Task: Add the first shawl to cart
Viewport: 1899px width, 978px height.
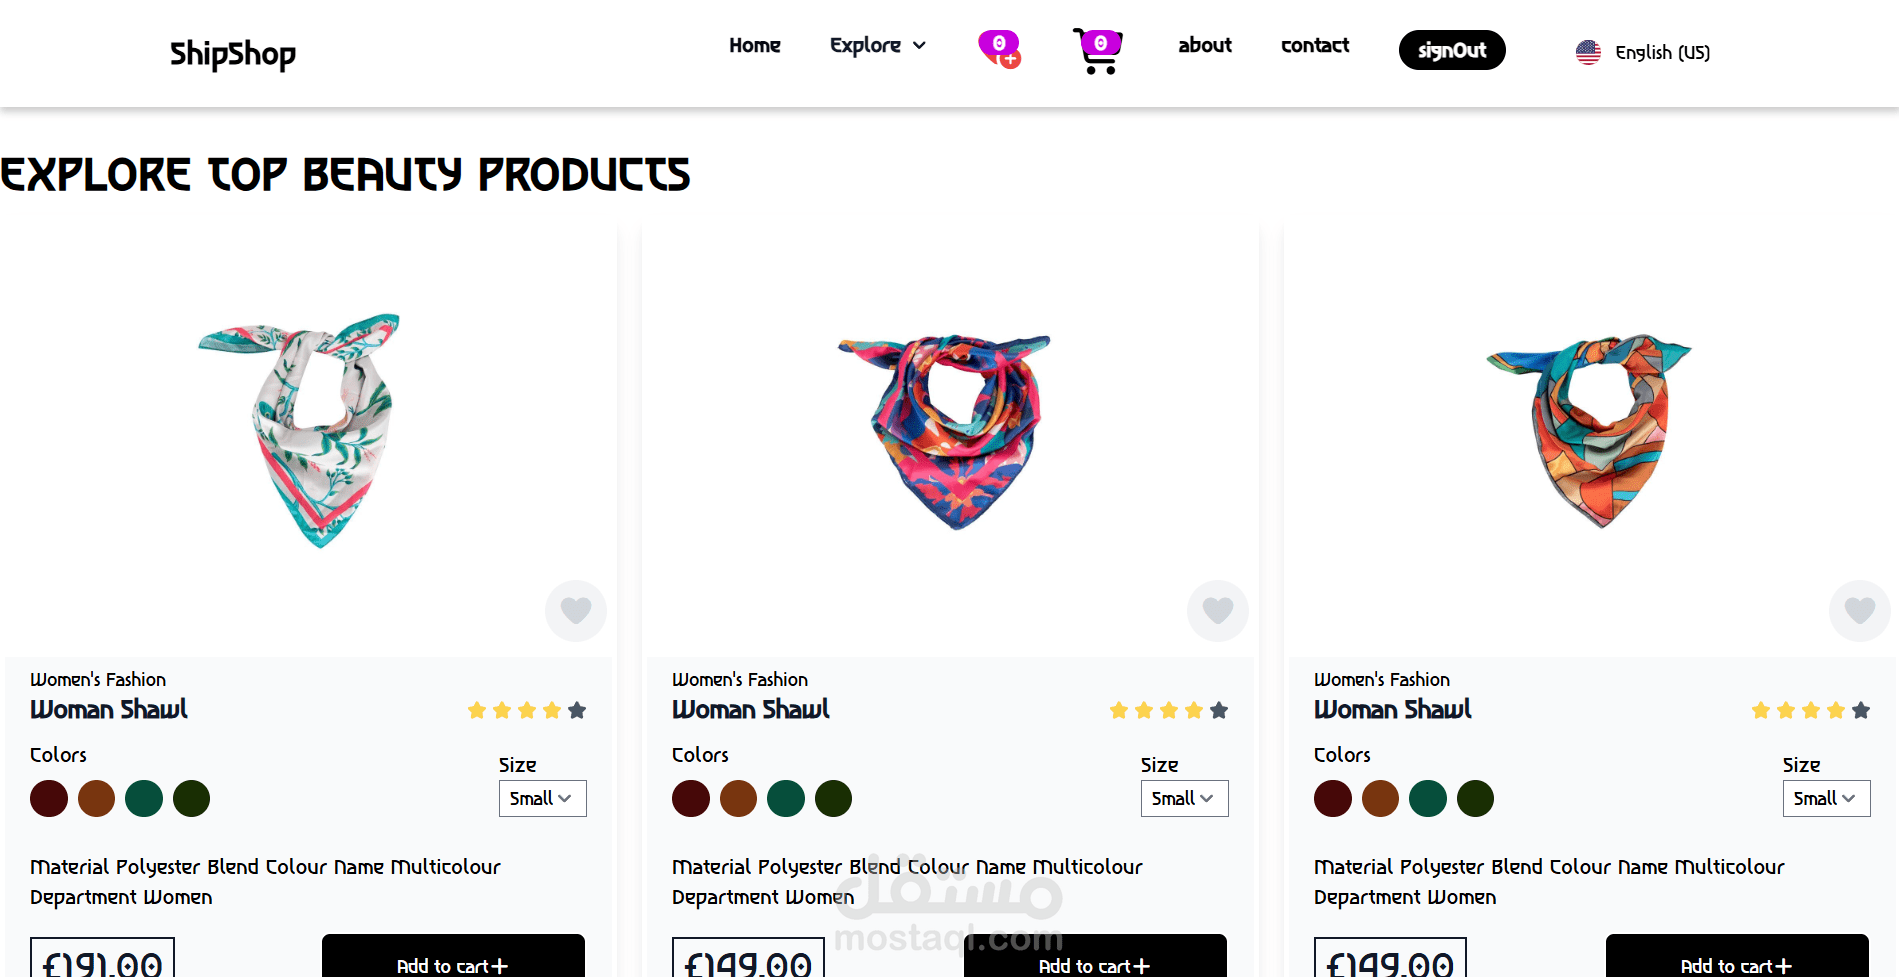Action: point(453,962)
